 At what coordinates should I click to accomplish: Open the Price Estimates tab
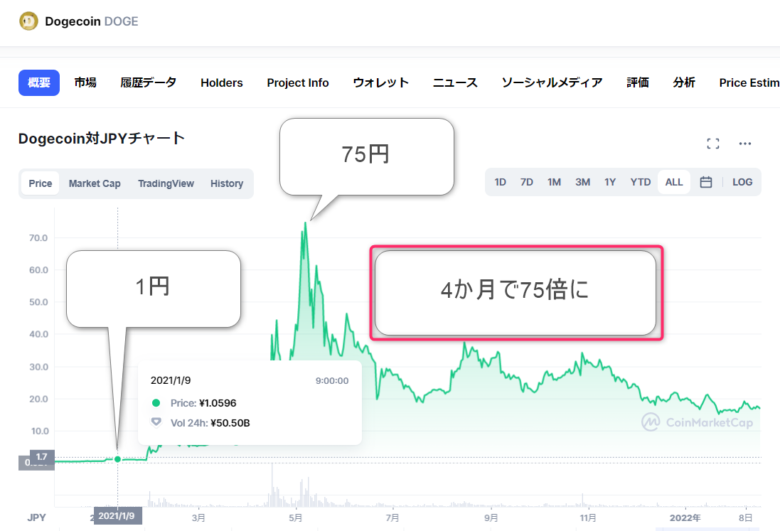[x=749, y=83]
